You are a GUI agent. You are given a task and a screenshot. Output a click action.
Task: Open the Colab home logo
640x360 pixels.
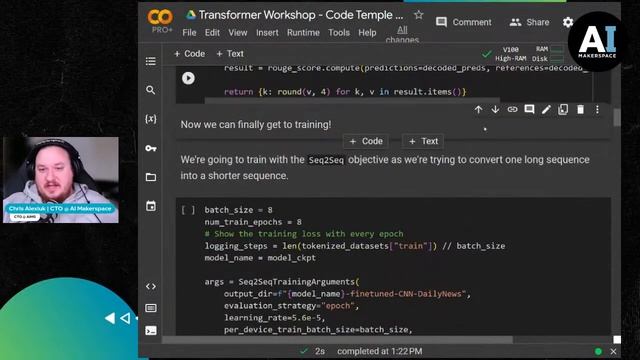coord(160,18)
